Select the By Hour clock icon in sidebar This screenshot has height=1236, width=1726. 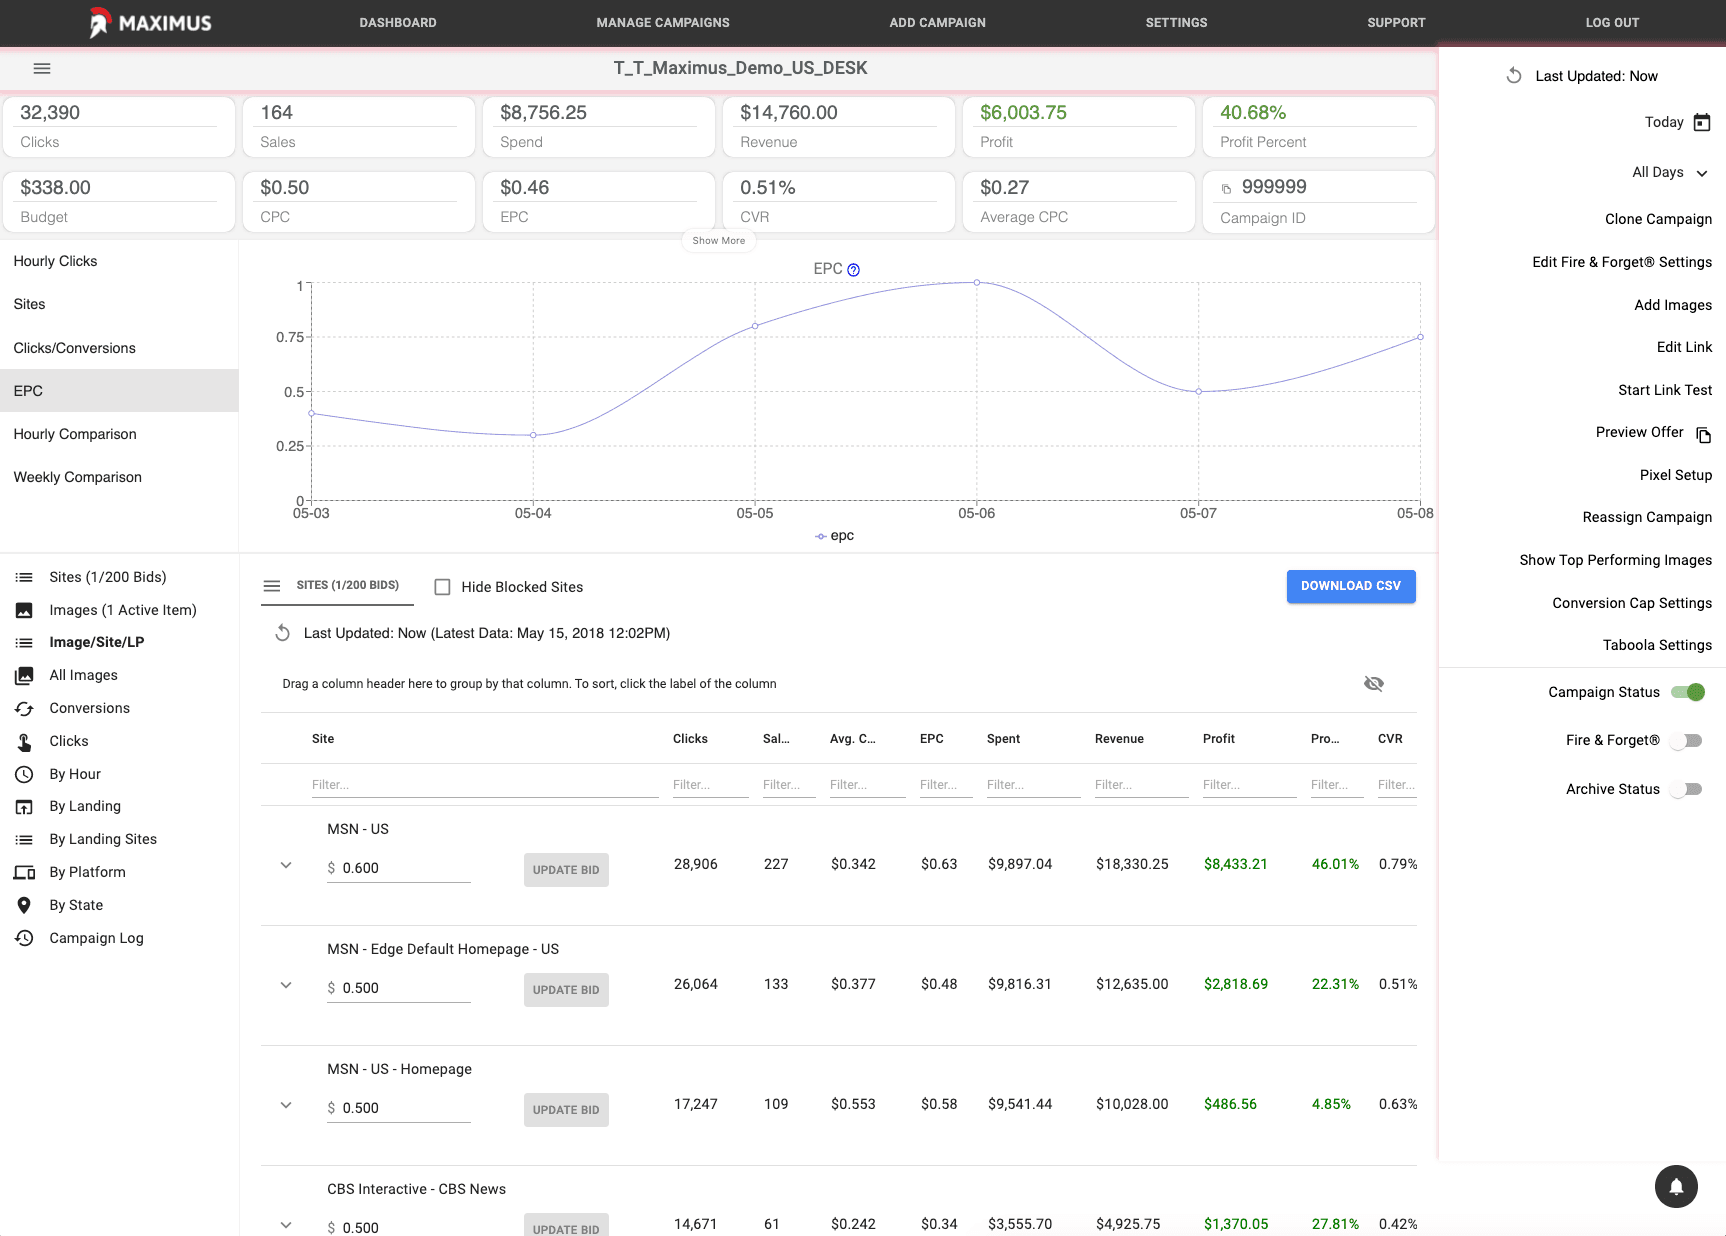pos(24,773)
